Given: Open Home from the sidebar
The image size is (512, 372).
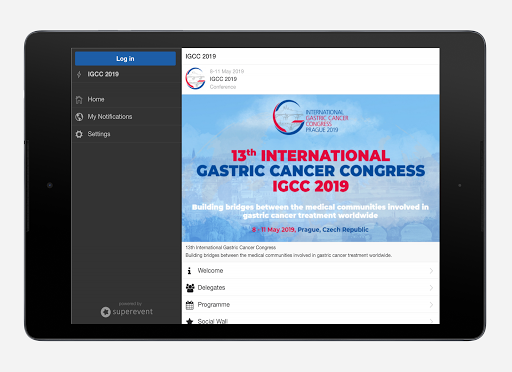Looking at the screenshot, I should tap(127, 99).
